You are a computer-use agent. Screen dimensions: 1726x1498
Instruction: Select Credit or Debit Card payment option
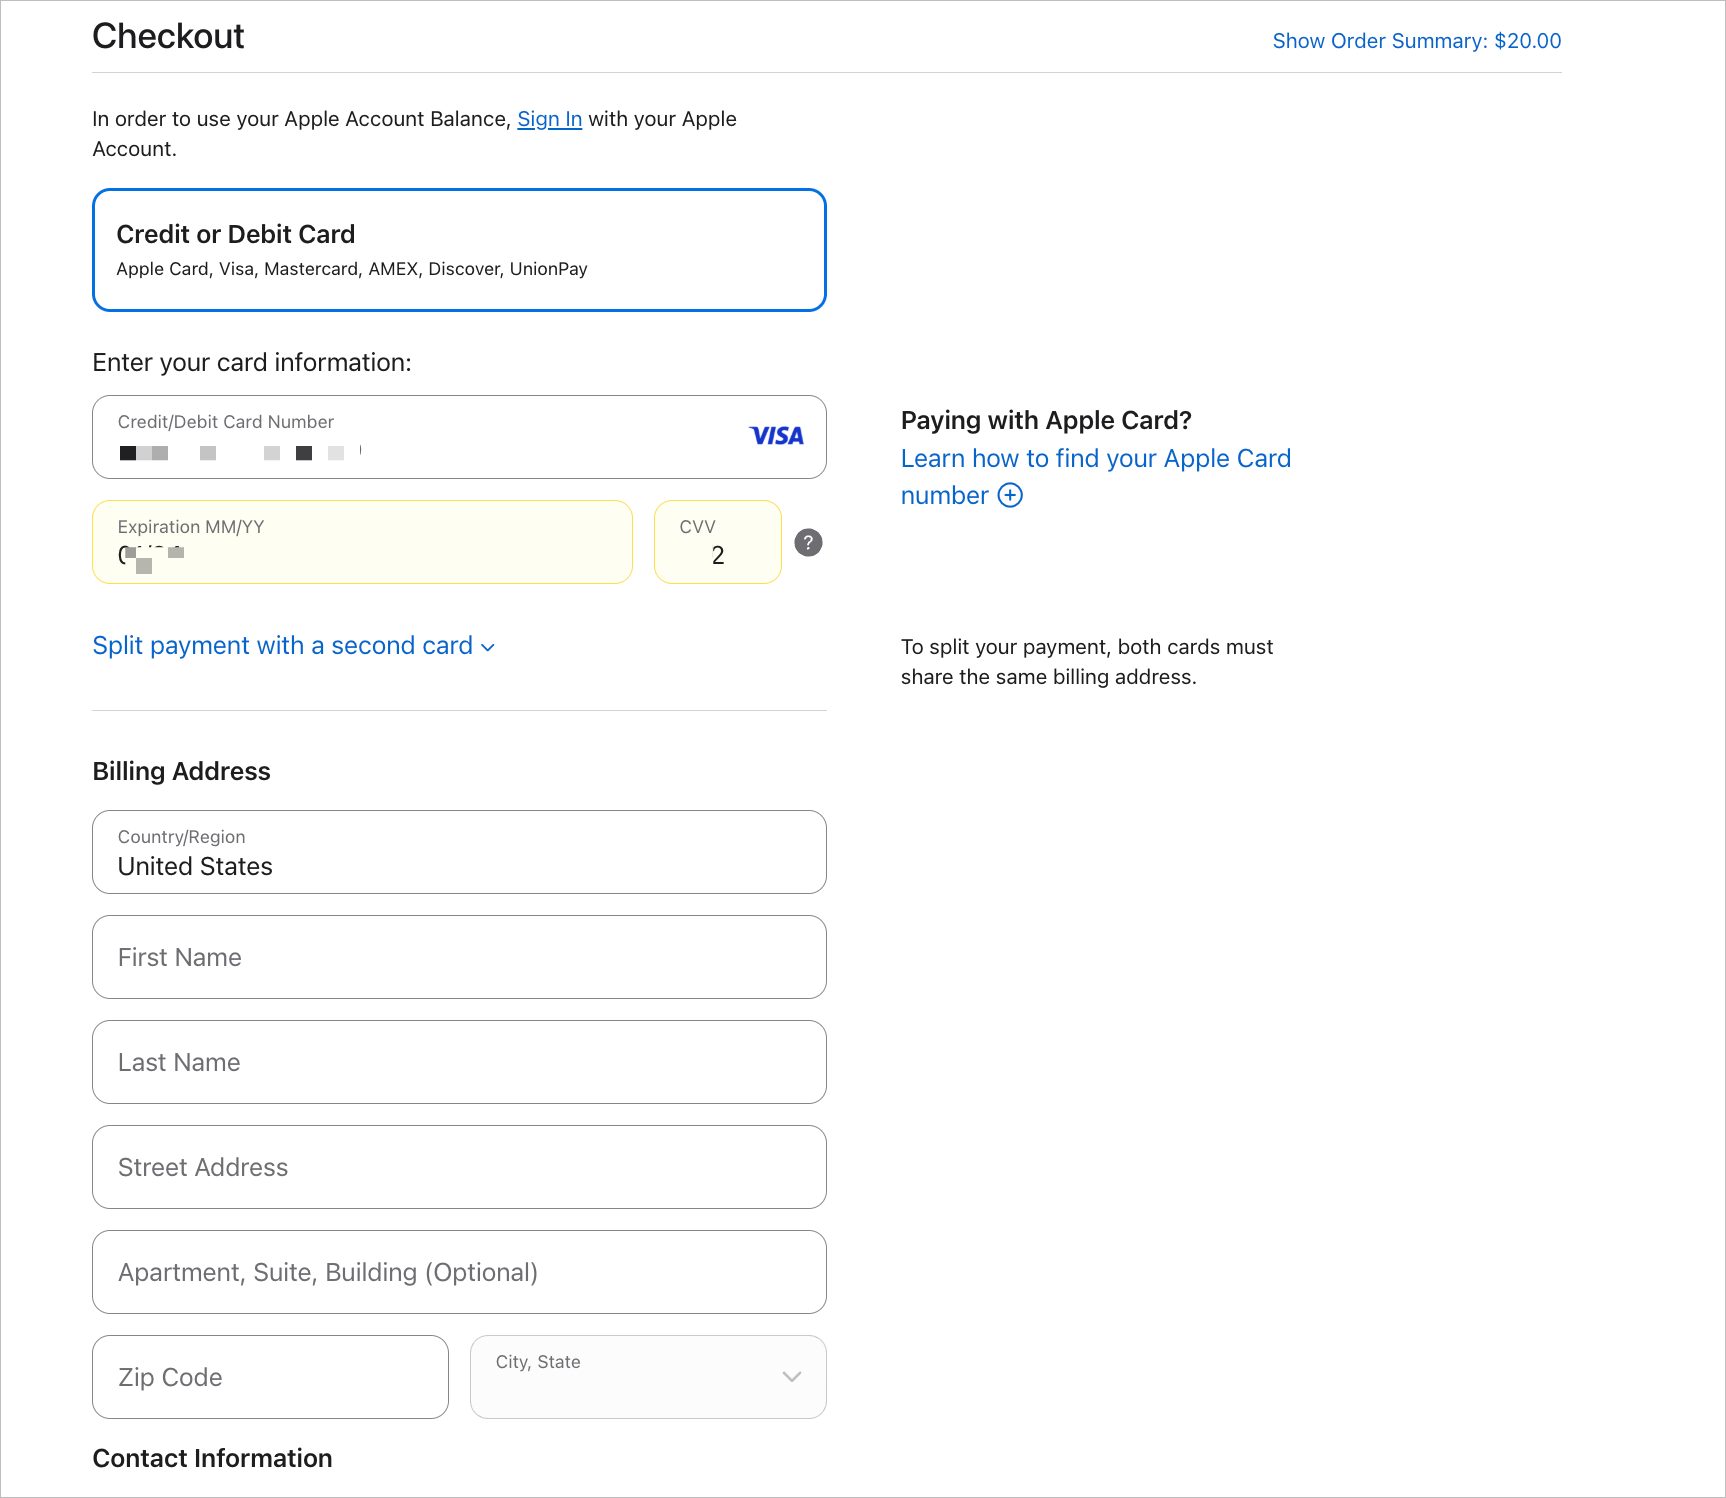point(459,250)
